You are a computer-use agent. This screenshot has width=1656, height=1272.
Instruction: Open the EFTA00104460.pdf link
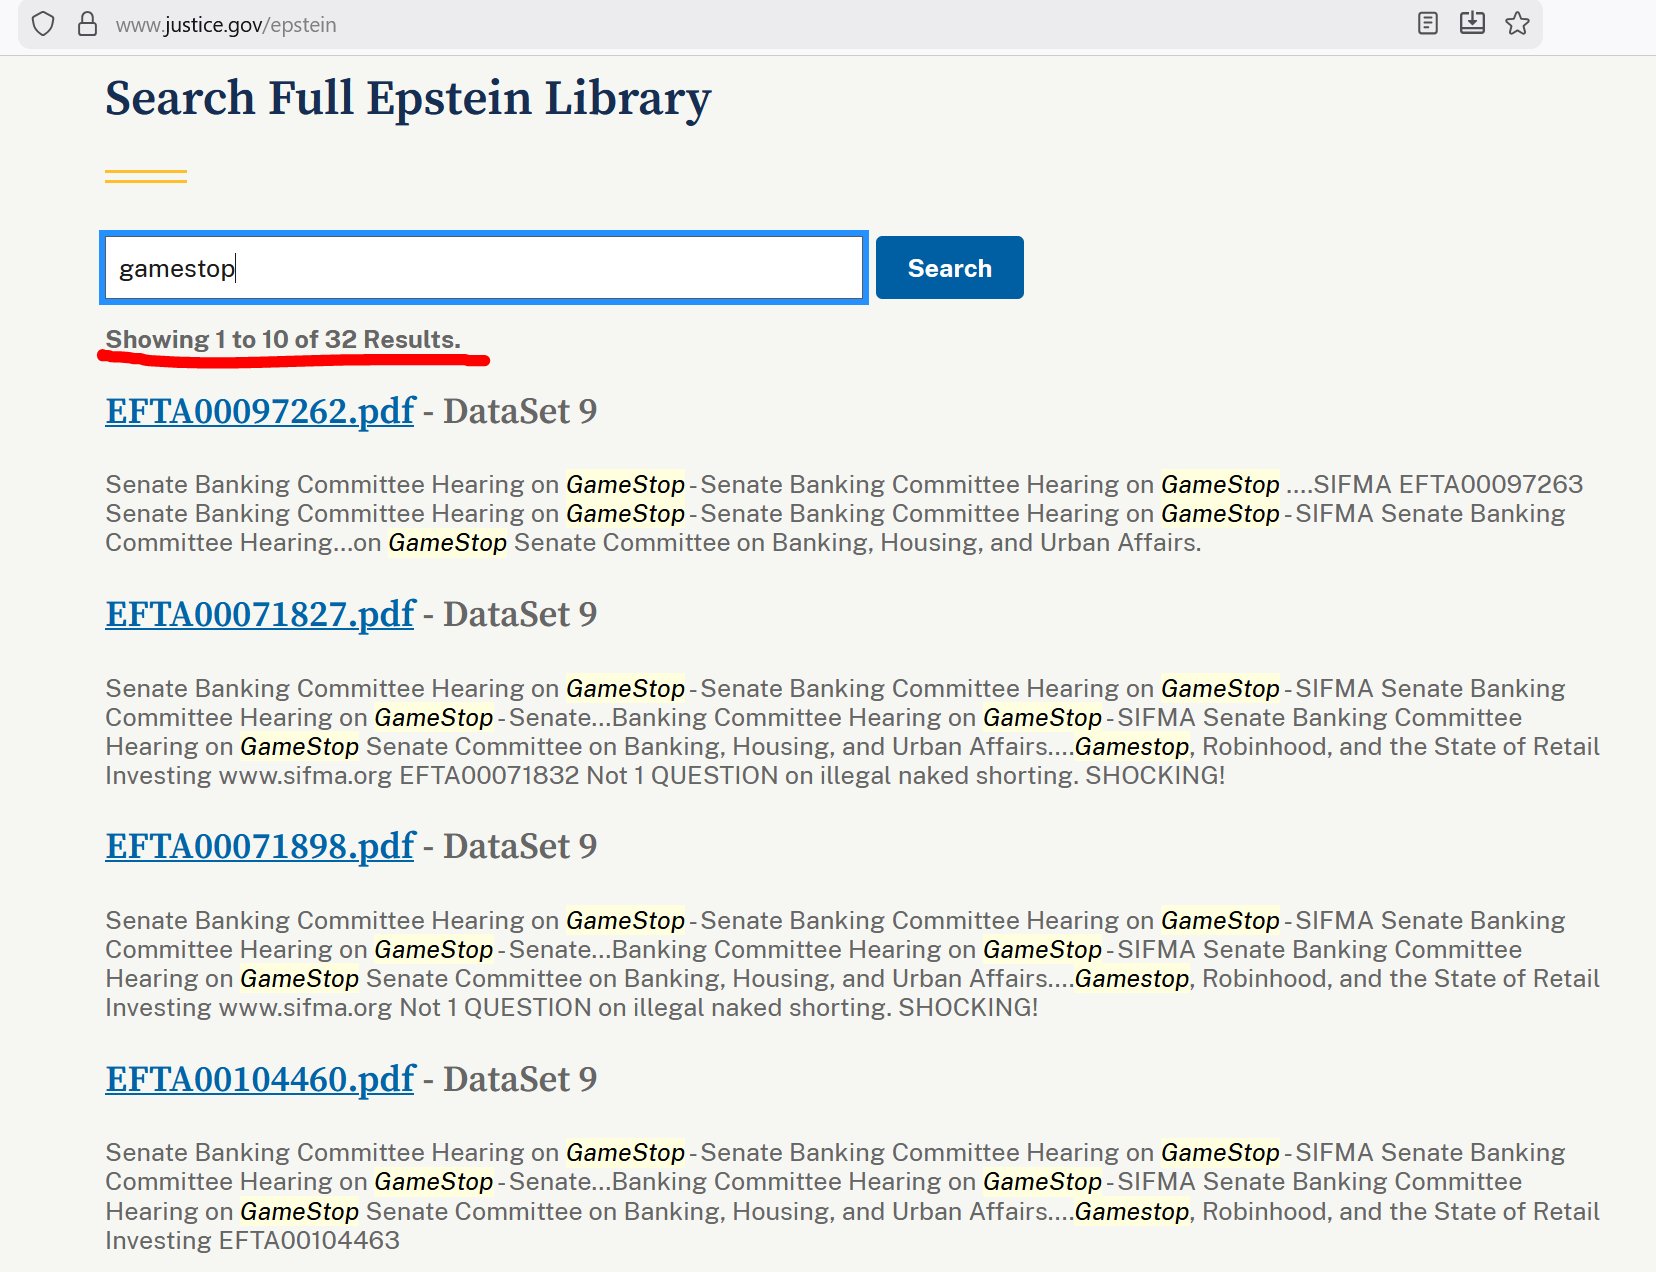(260, 1079)
